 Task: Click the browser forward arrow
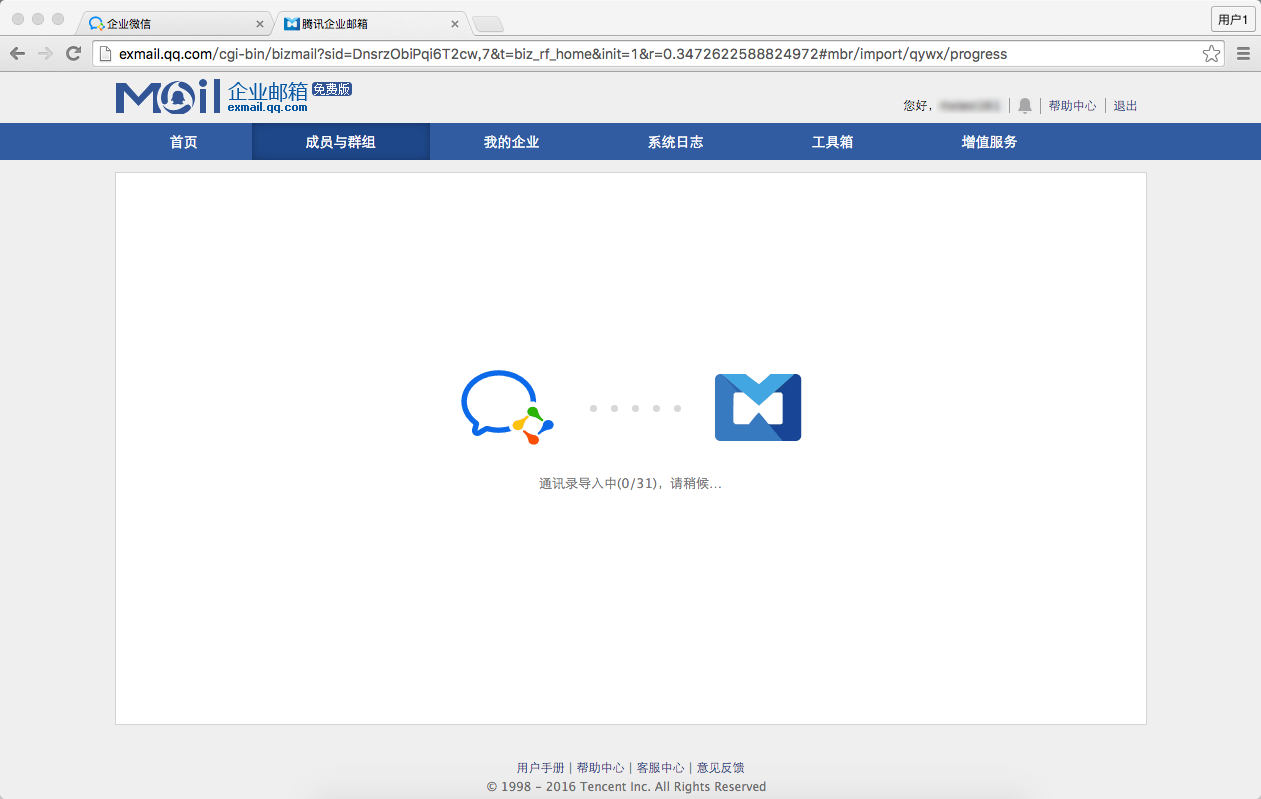click(x=45, y=54)
